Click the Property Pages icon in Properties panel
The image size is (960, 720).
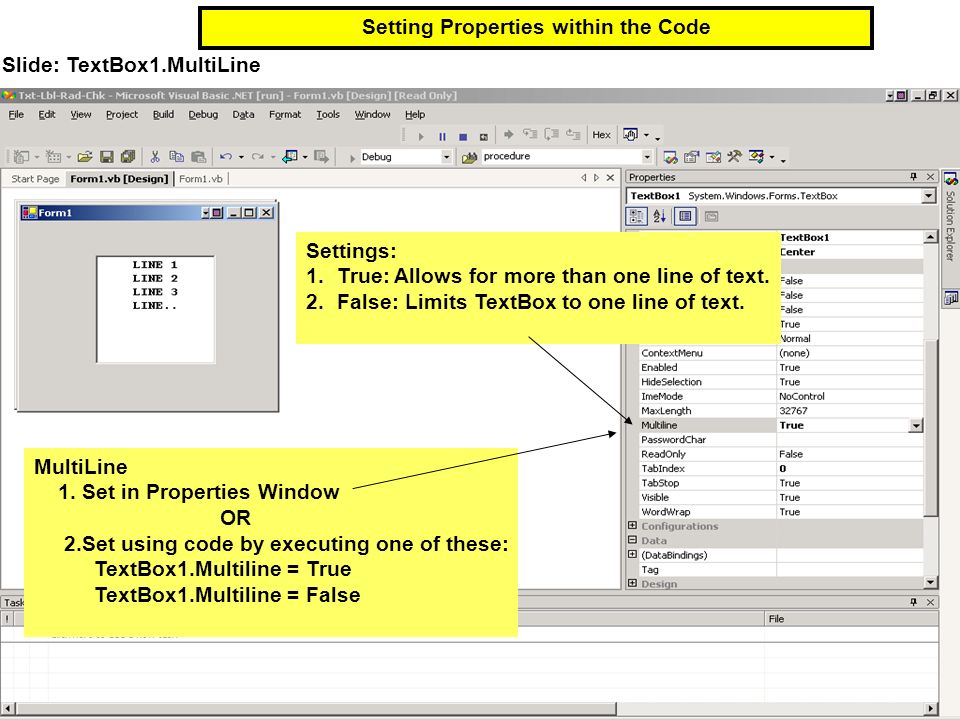711,216
